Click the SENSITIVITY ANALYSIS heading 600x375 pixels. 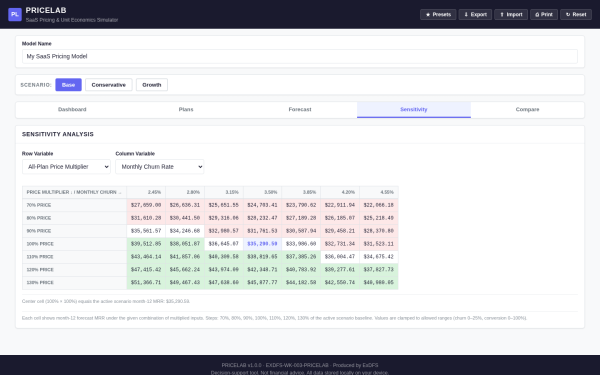click(58, 134)
